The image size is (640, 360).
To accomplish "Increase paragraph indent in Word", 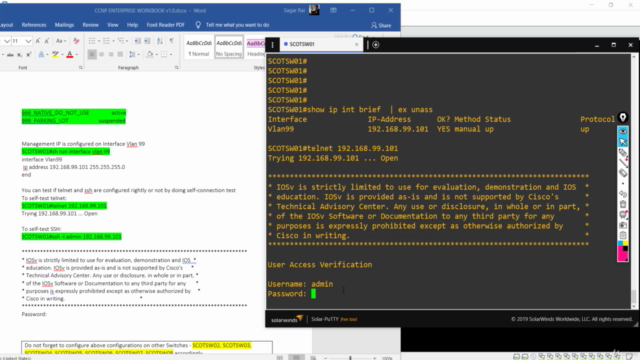I will pyautogui.click(x=147, y=41).
